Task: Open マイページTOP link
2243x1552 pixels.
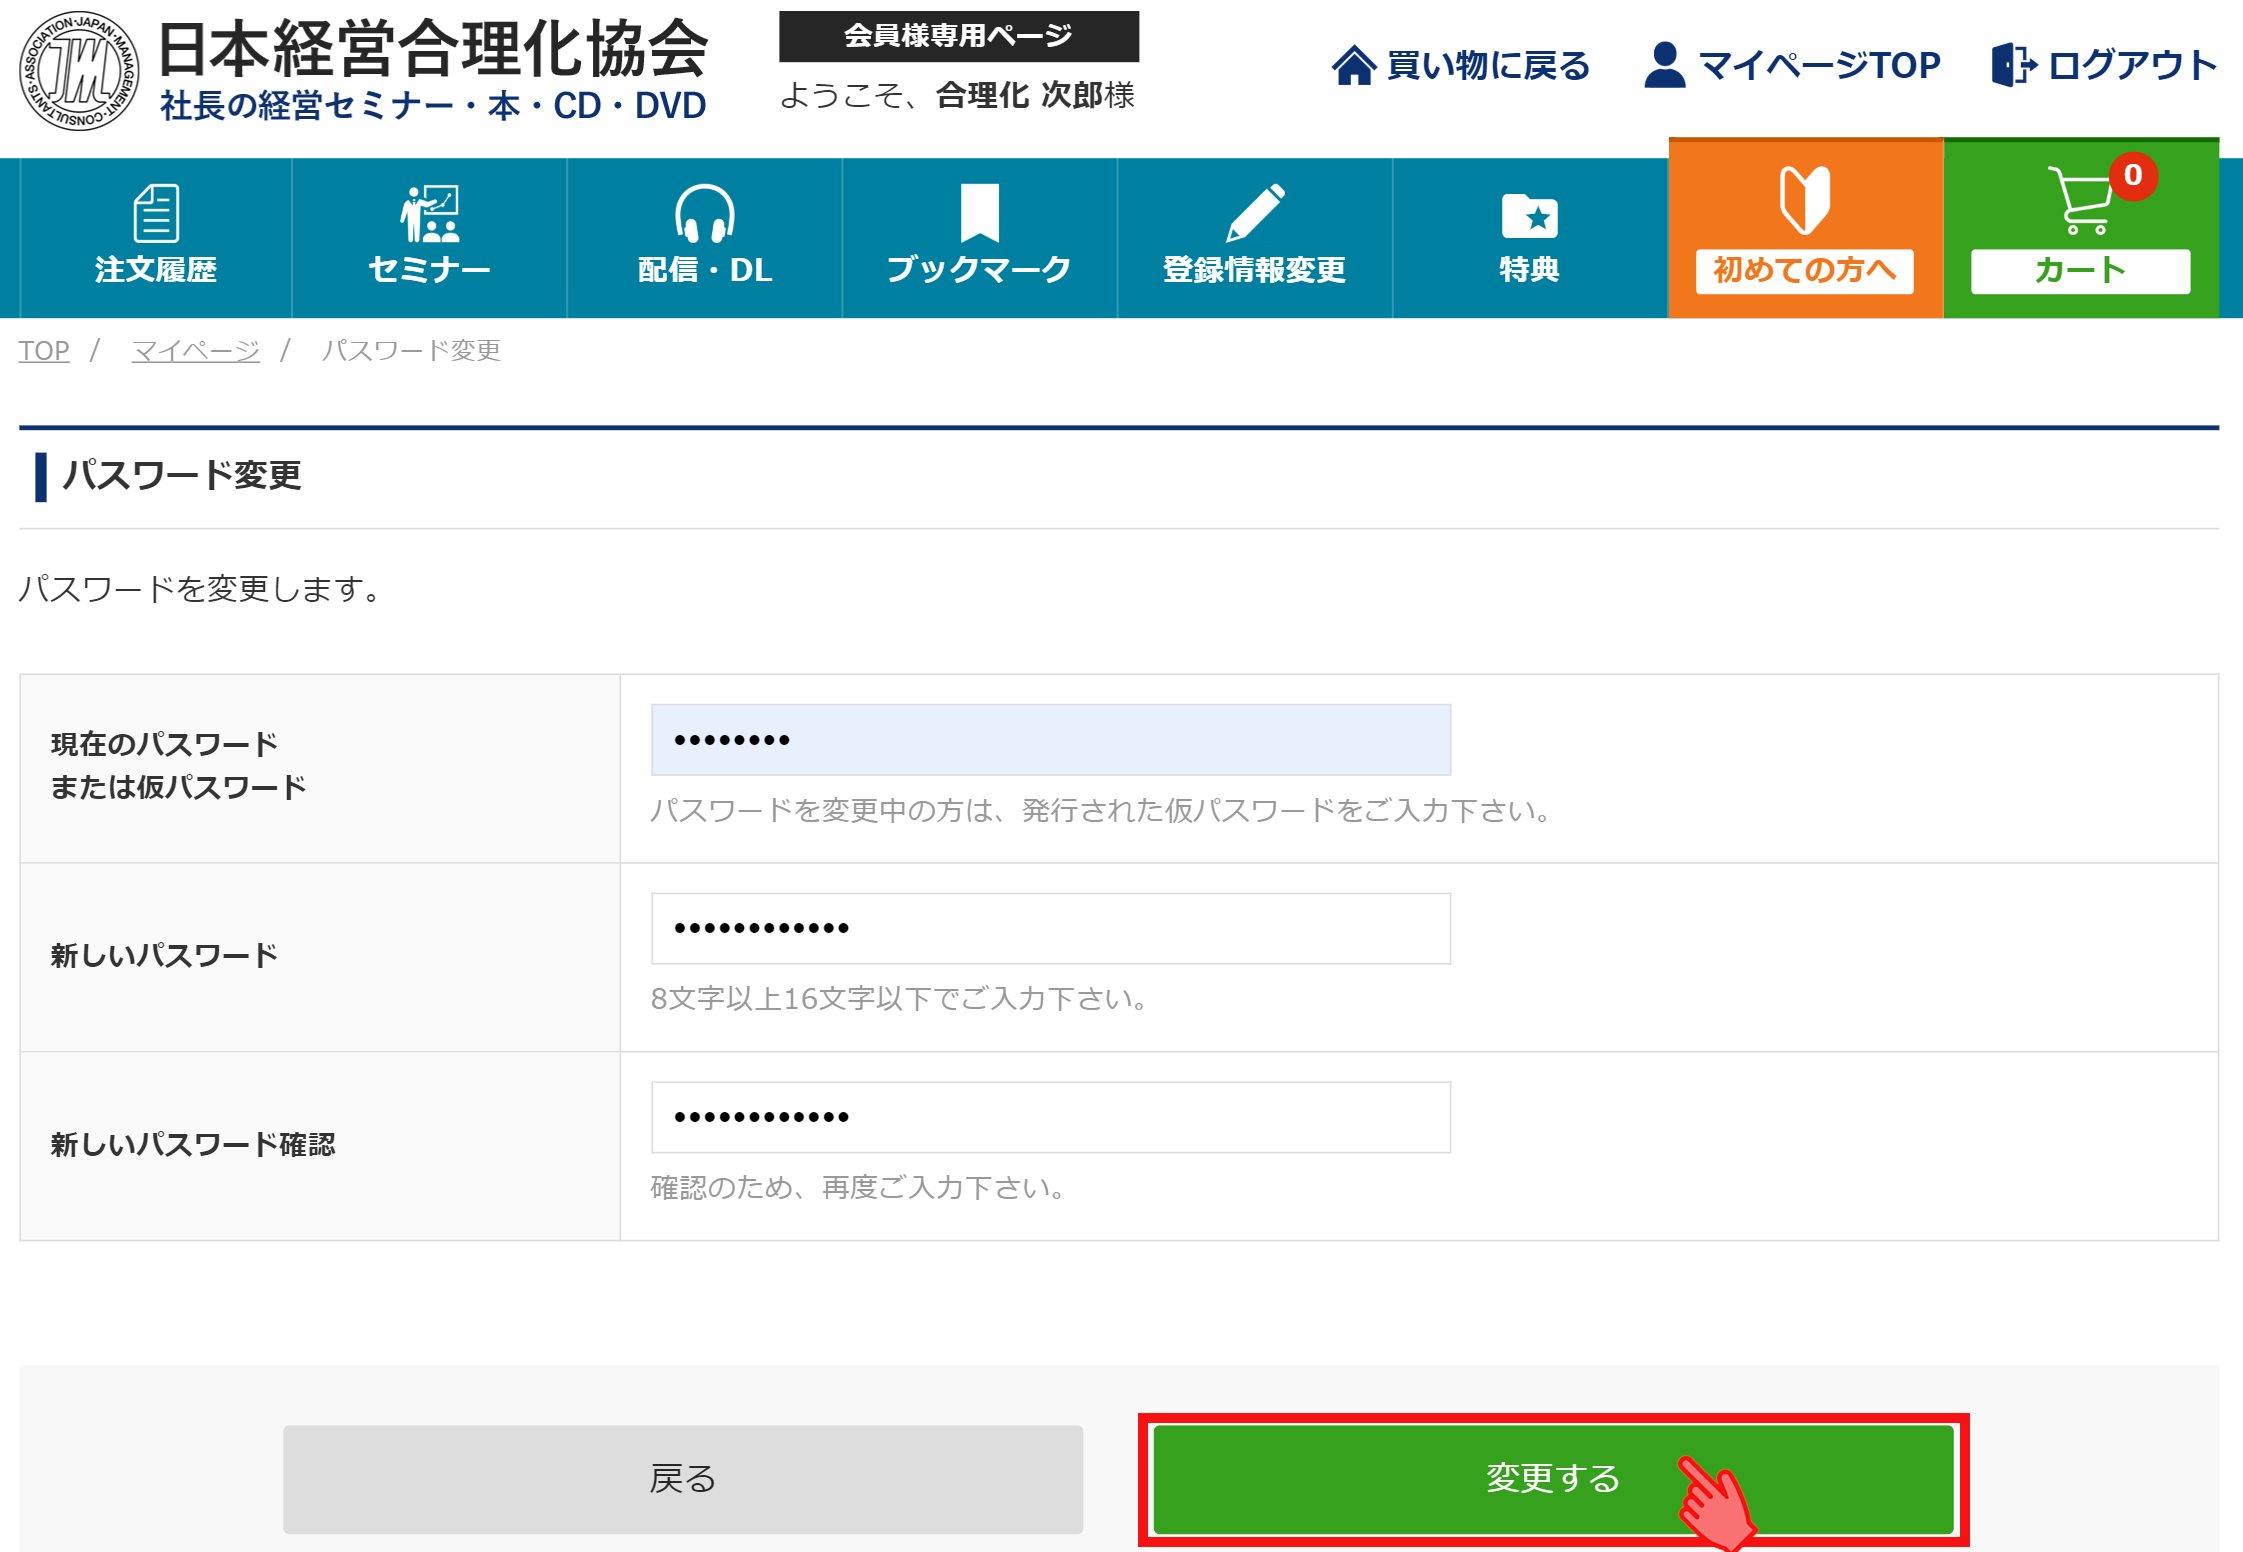Action: coord(1818,66)
